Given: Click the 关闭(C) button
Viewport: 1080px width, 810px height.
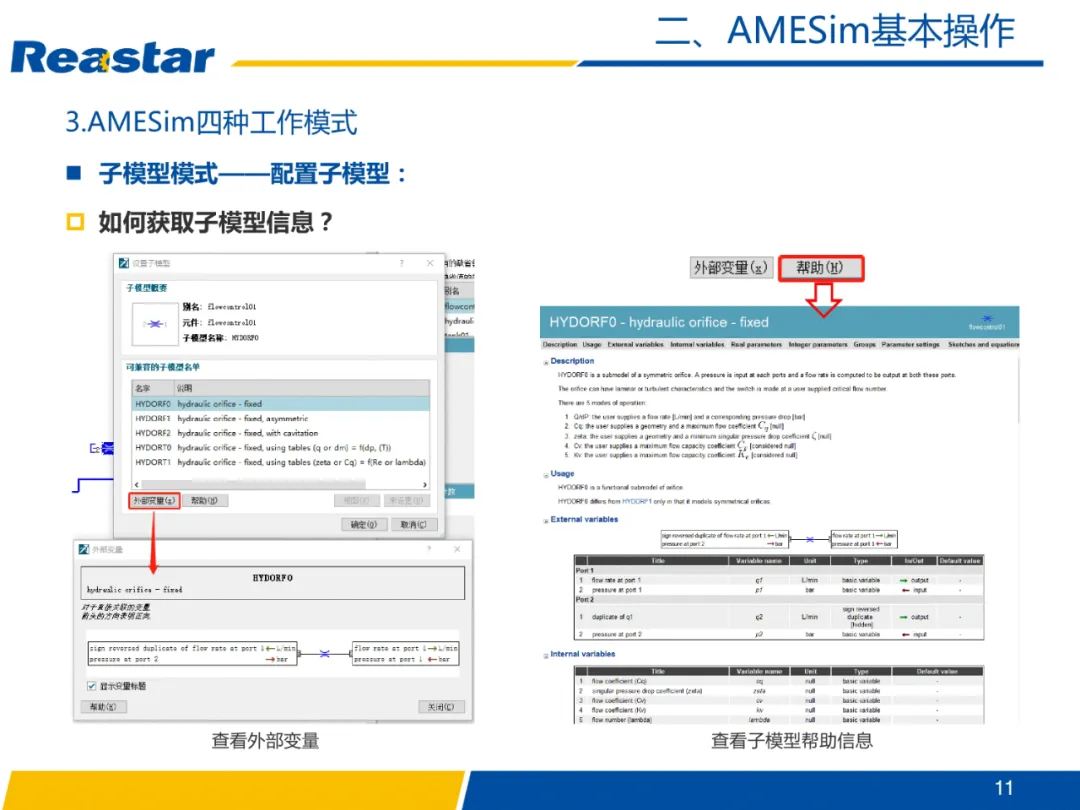Looking at the screenshot, I should (442, 707).
